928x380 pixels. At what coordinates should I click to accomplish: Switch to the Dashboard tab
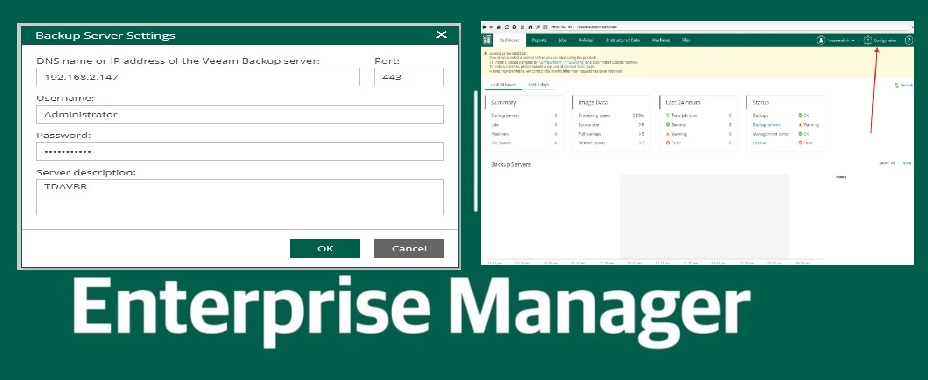[x=510, y=40]
